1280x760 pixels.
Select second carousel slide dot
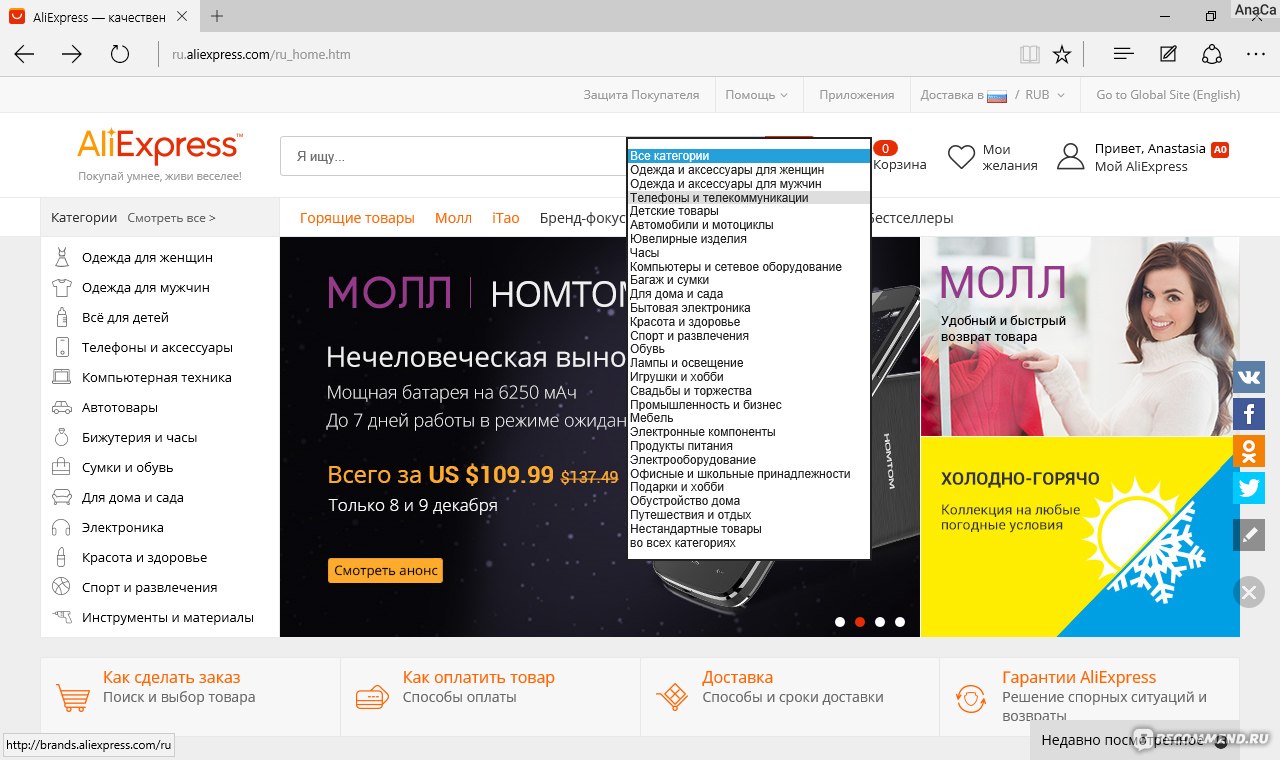pos(860,622)
